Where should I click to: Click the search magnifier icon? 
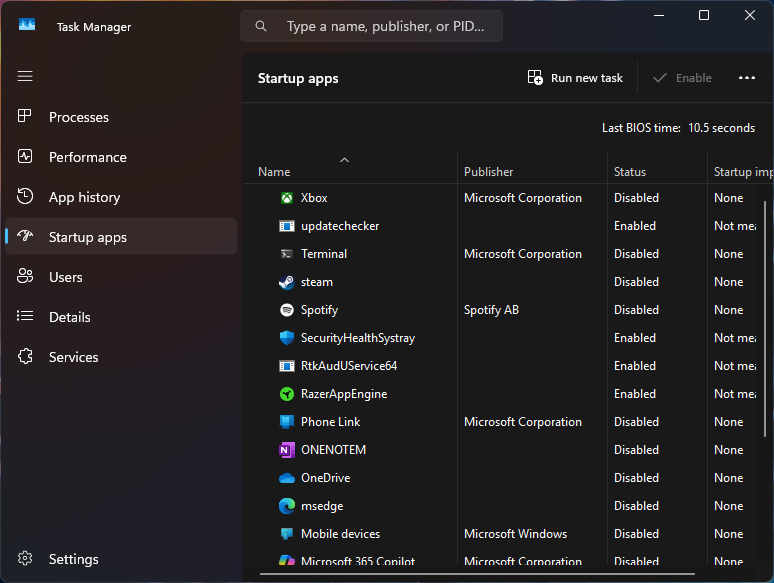261,26
